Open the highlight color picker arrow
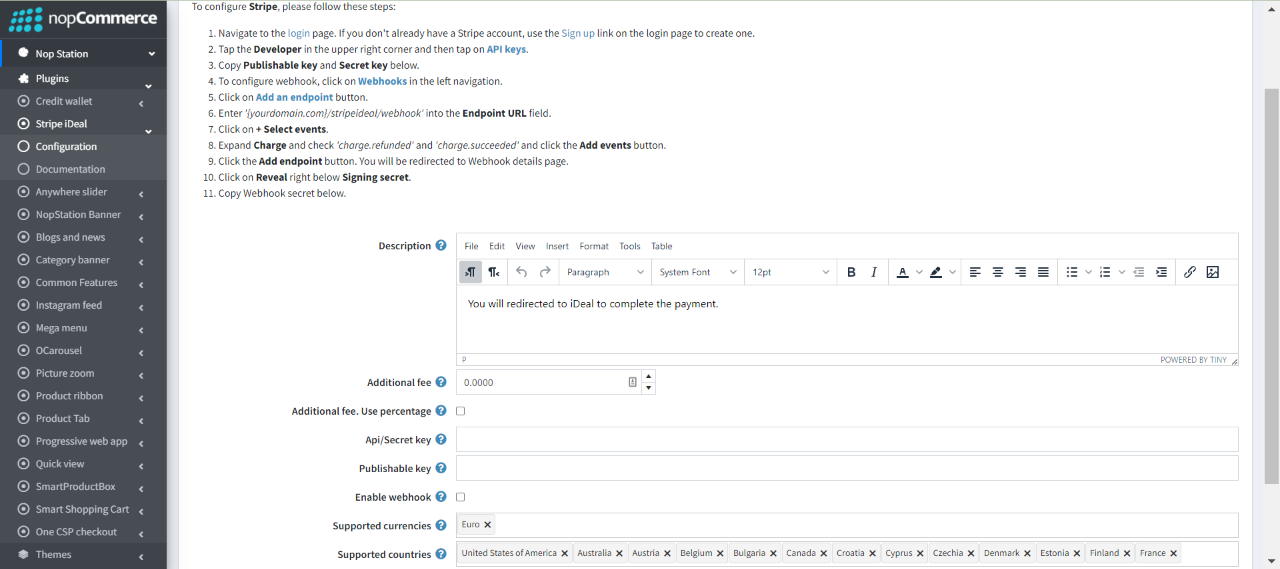This screenshot has height=569, width=1280. click(x=952, y=272)
